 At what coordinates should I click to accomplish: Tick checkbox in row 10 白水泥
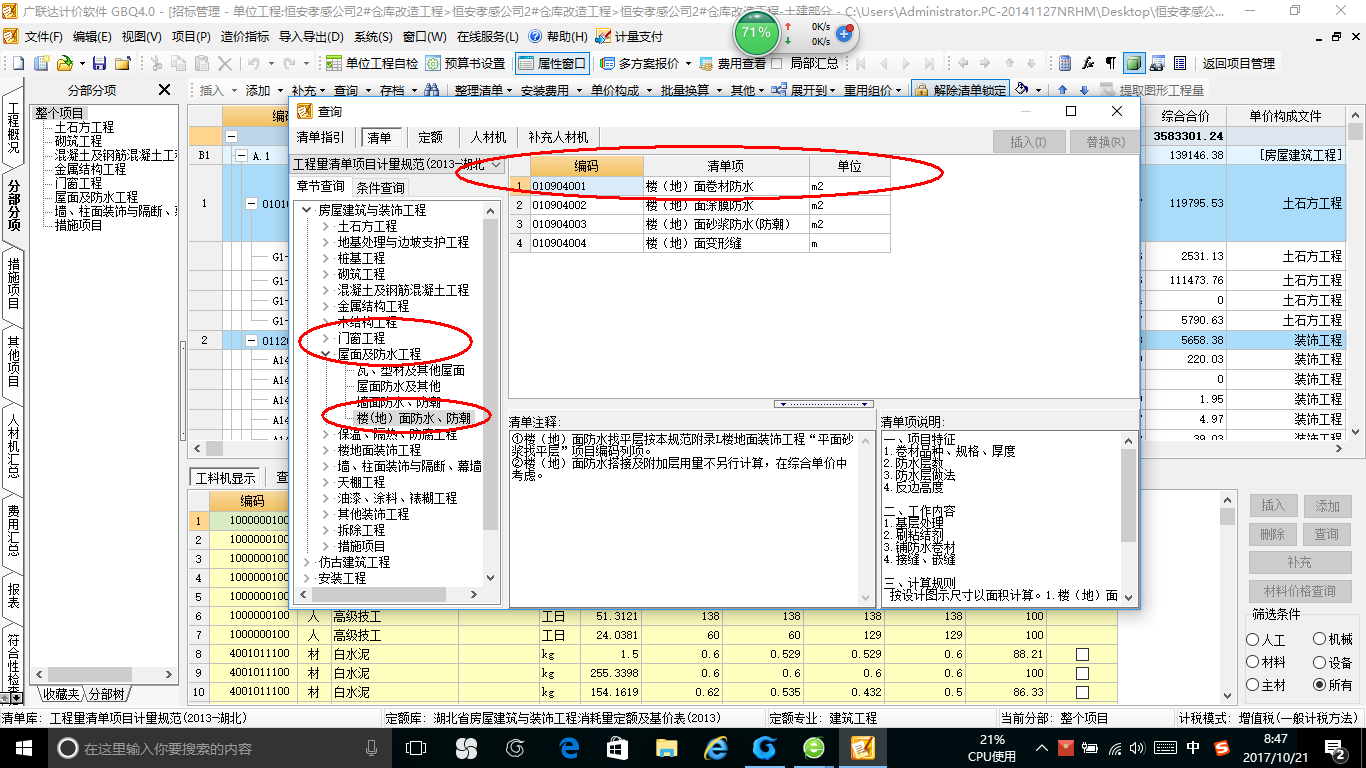click(x=1082, y=692)
